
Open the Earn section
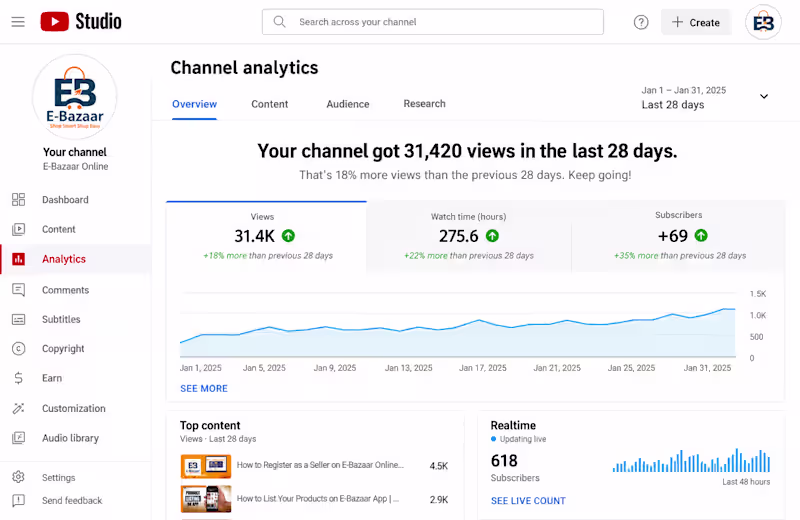(x=52, y=378)
